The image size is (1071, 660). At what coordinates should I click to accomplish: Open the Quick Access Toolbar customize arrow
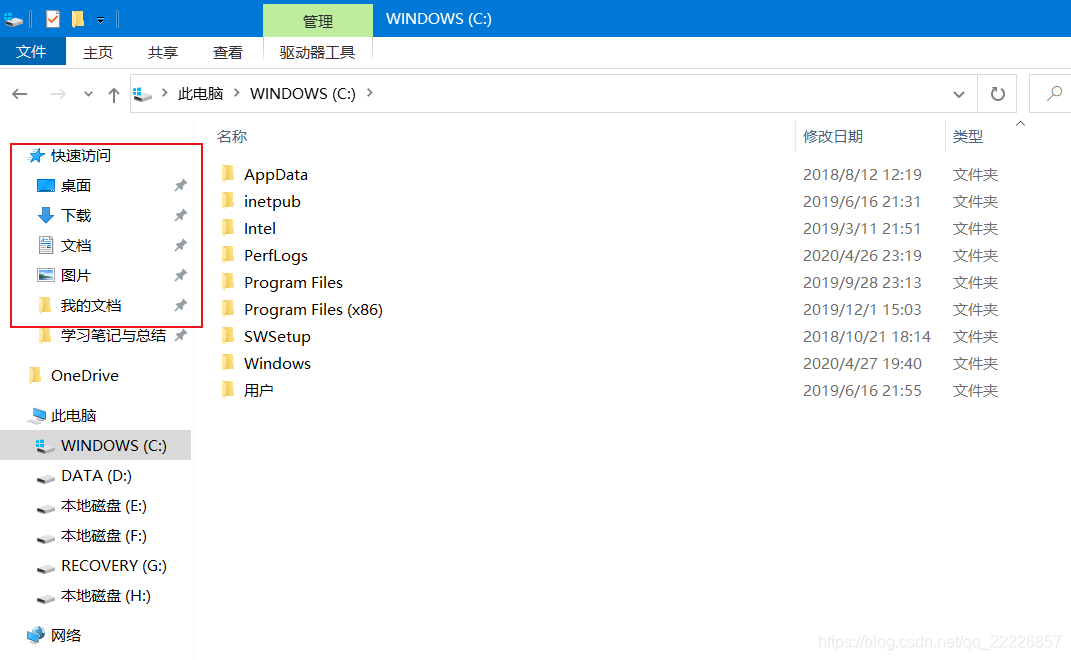[100, 20]
